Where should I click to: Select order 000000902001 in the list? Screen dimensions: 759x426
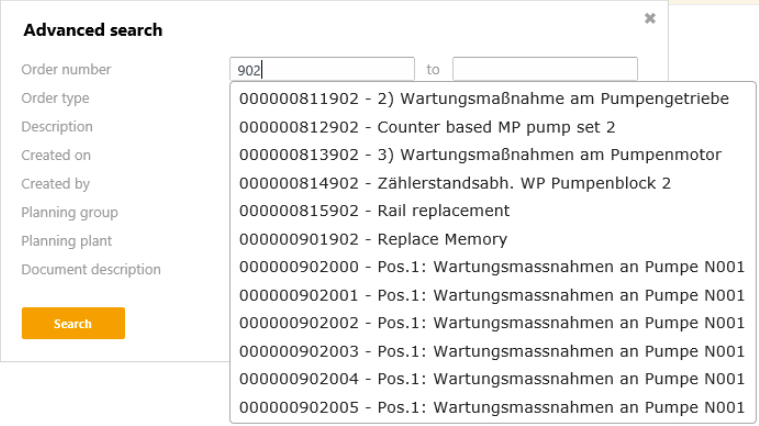tap(492, 295)
